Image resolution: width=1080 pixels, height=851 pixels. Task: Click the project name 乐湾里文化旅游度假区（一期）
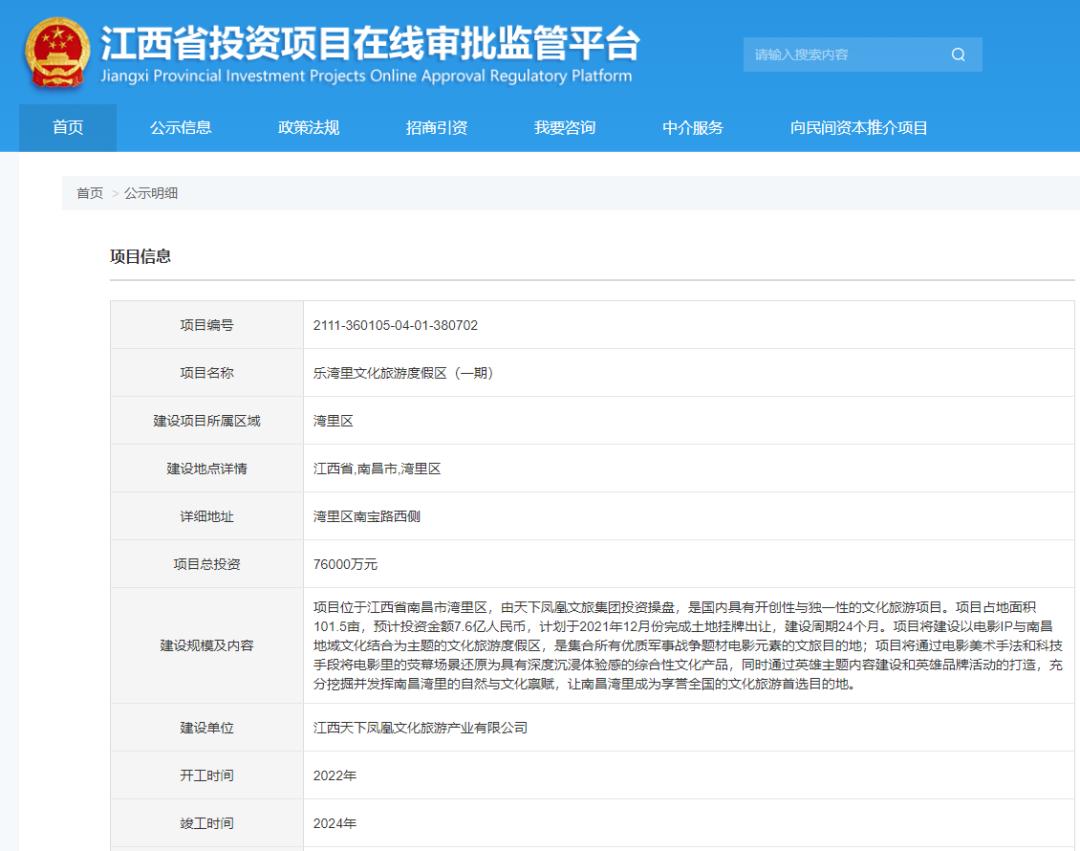(403, 373)
